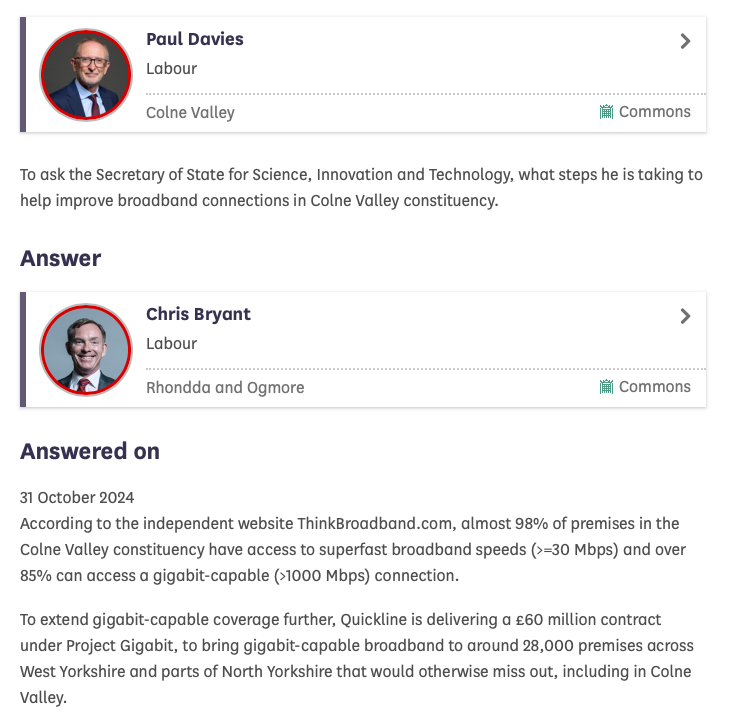
Task: Click the Commons text in Chris Bryant's card
Action: [x=654, y=387]
